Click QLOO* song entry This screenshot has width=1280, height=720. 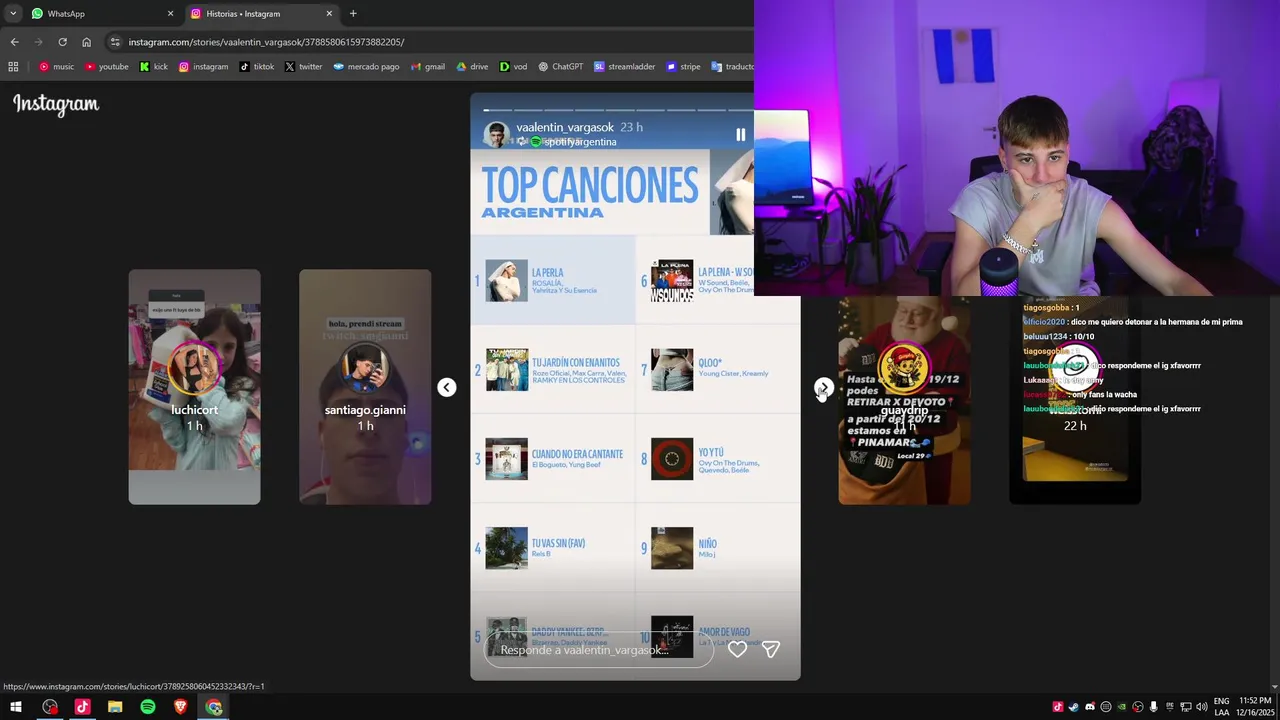(x=718, y=370)
